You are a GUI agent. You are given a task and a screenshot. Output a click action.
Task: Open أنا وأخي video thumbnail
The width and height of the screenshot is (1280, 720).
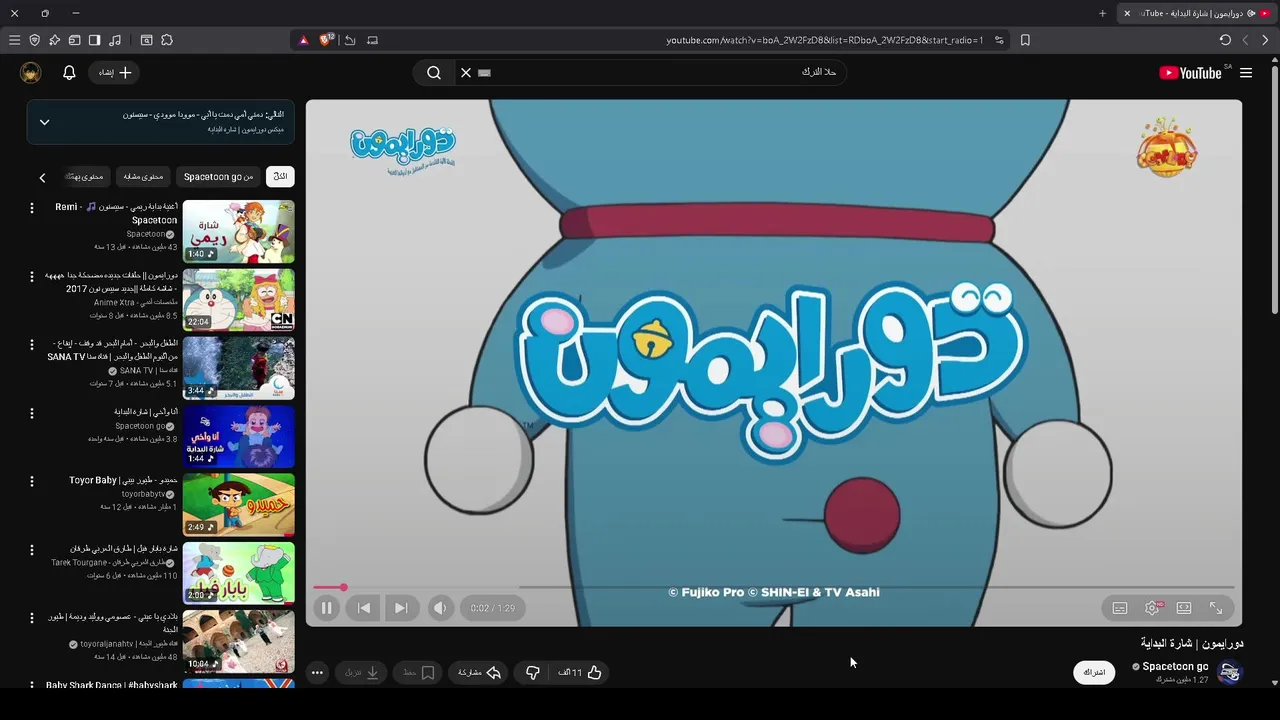click(239, 436)
